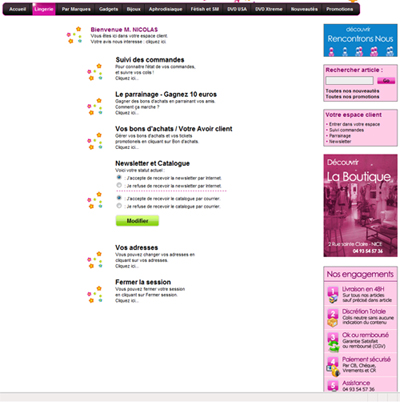Click the flower icon beside Fermer la session
Image resolution: width=400 pixels, height=402 pixels.
[95, 294]
